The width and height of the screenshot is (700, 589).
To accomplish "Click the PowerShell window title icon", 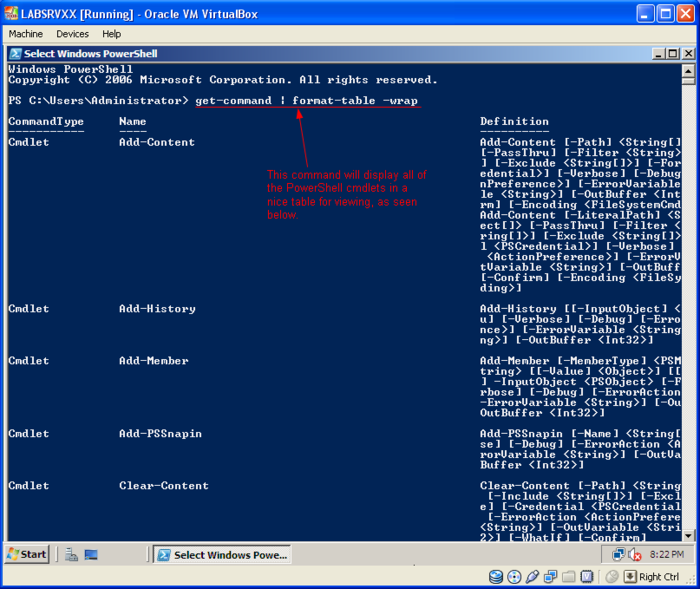I will coord(16,54).
